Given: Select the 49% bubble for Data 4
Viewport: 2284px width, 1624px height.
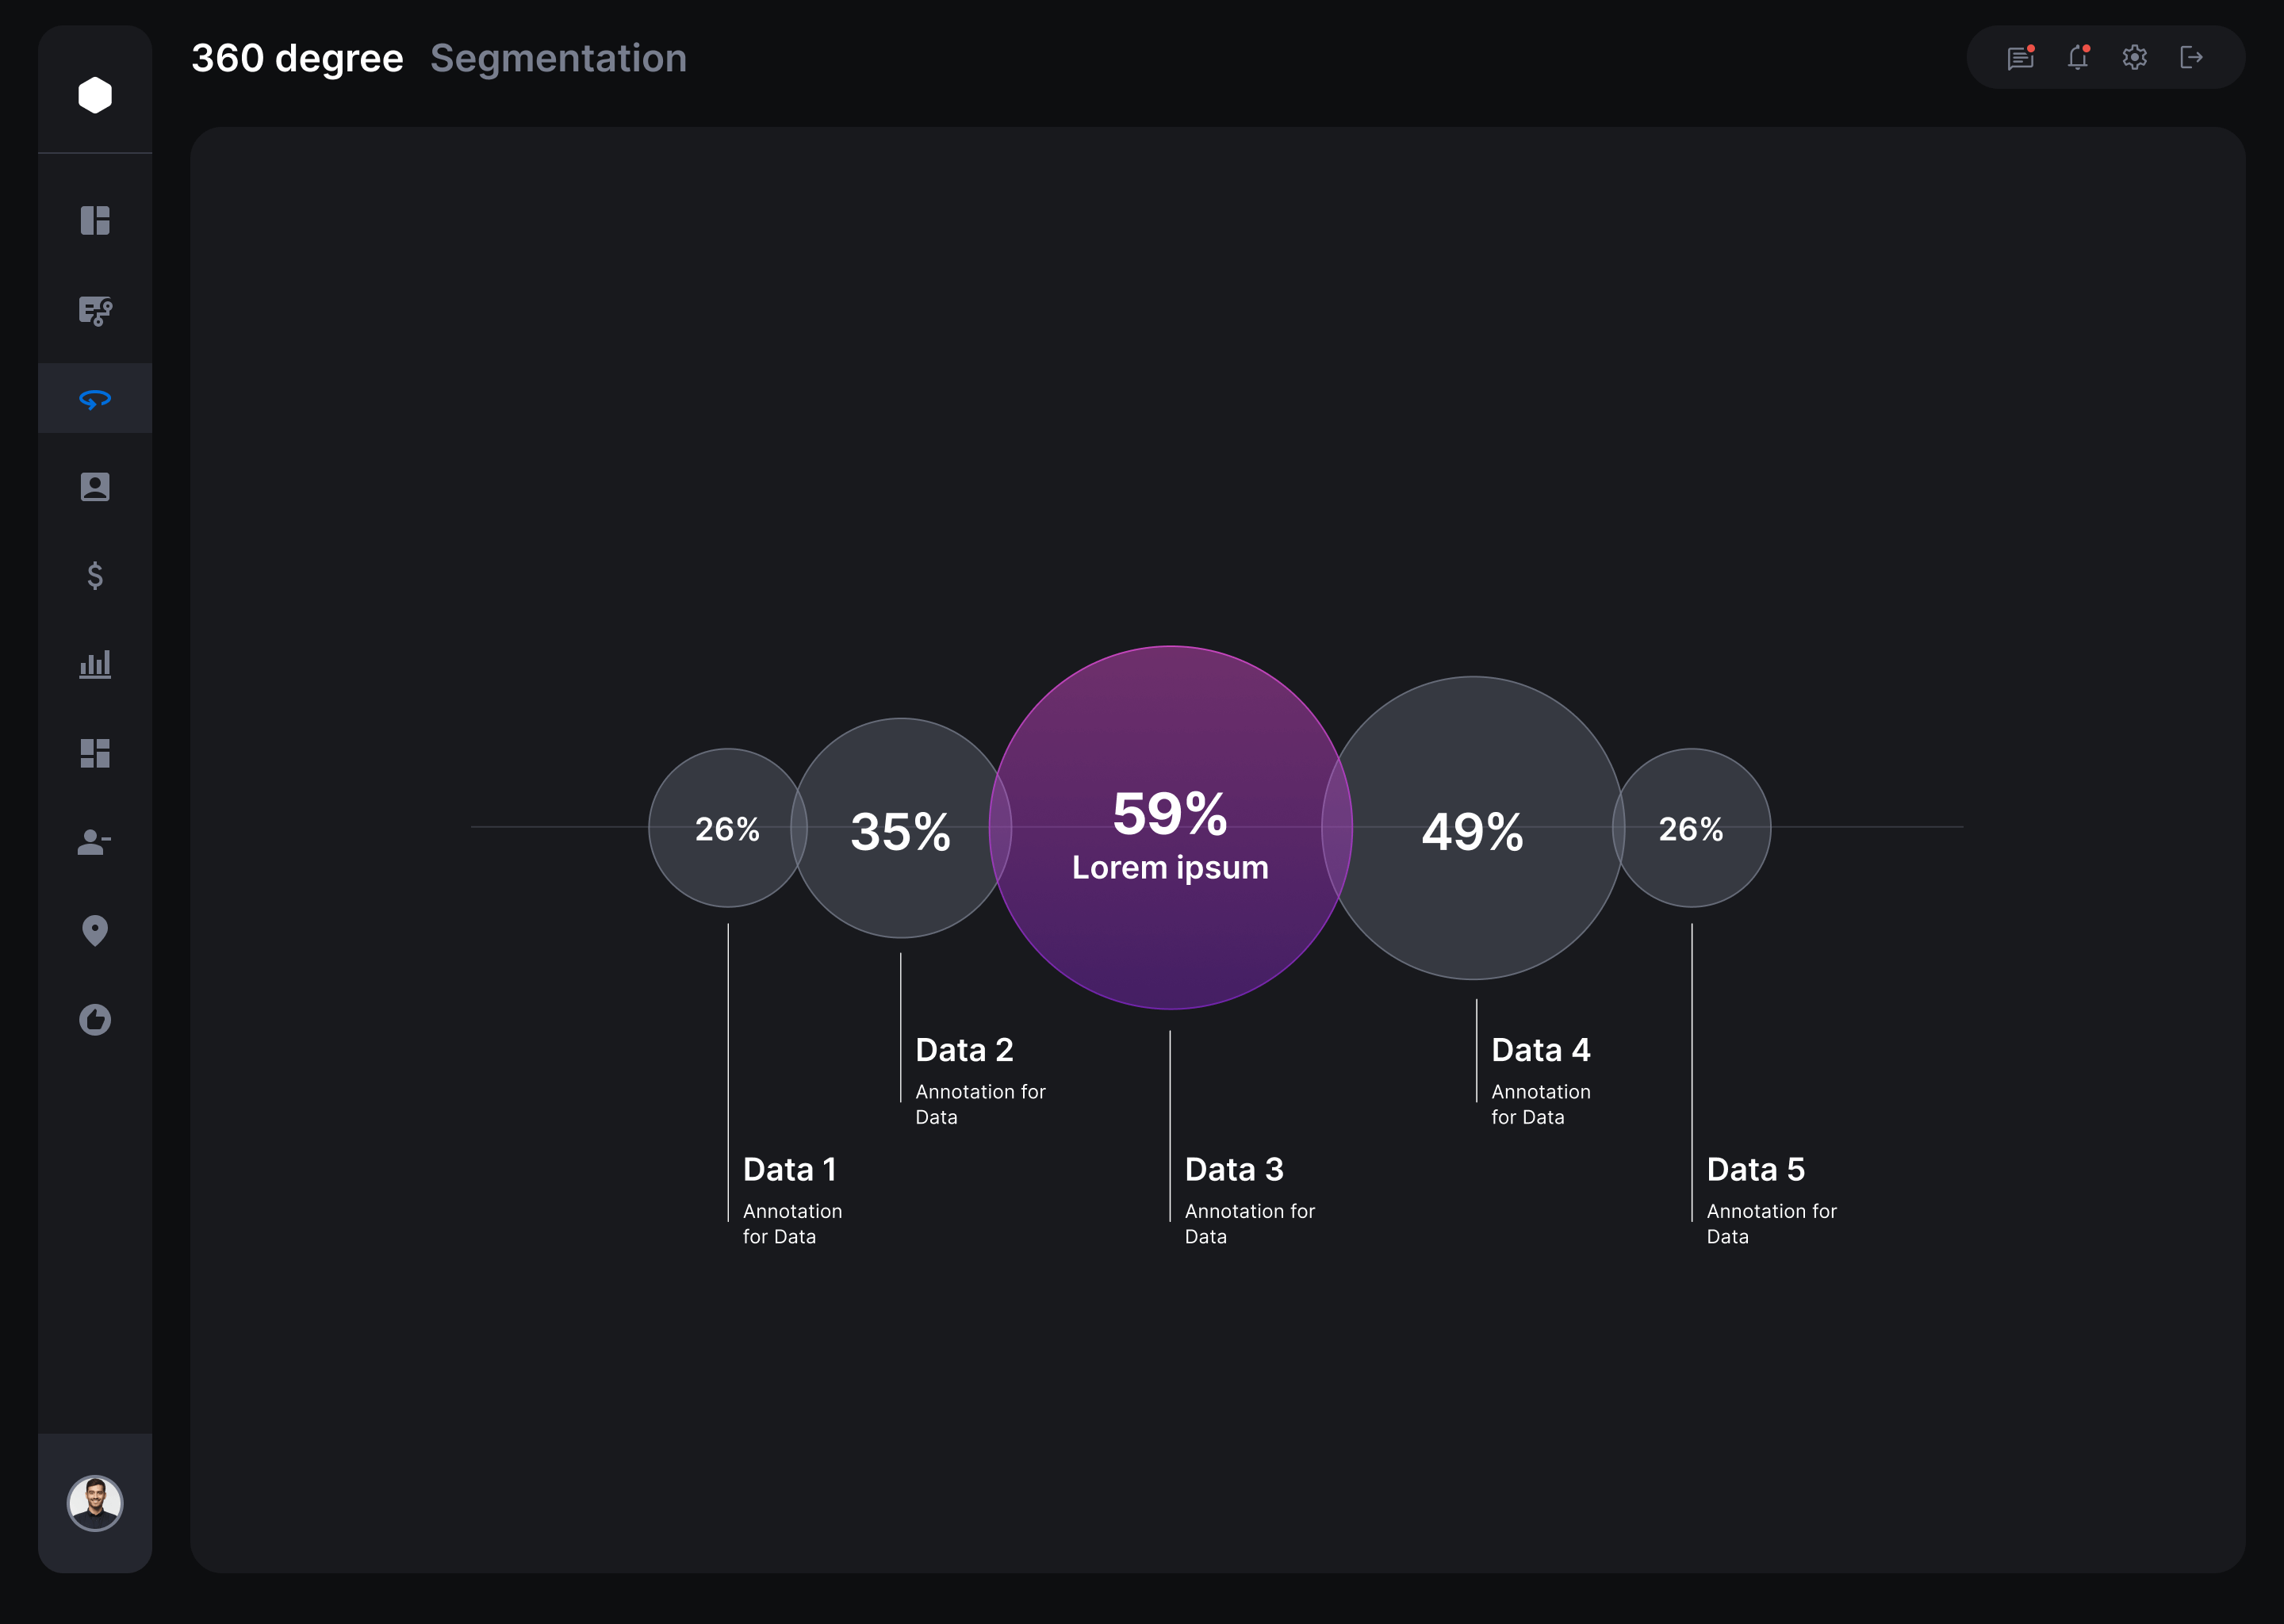Looking at the screenshot, I should (x=1473, y=828).
